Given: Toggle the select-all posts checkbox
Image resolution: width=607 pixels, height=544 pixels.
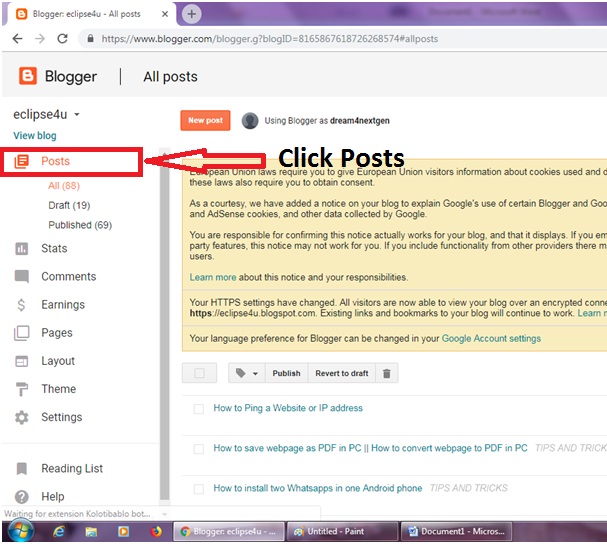Looking at the screenshot, I should (x=199, y=373).
